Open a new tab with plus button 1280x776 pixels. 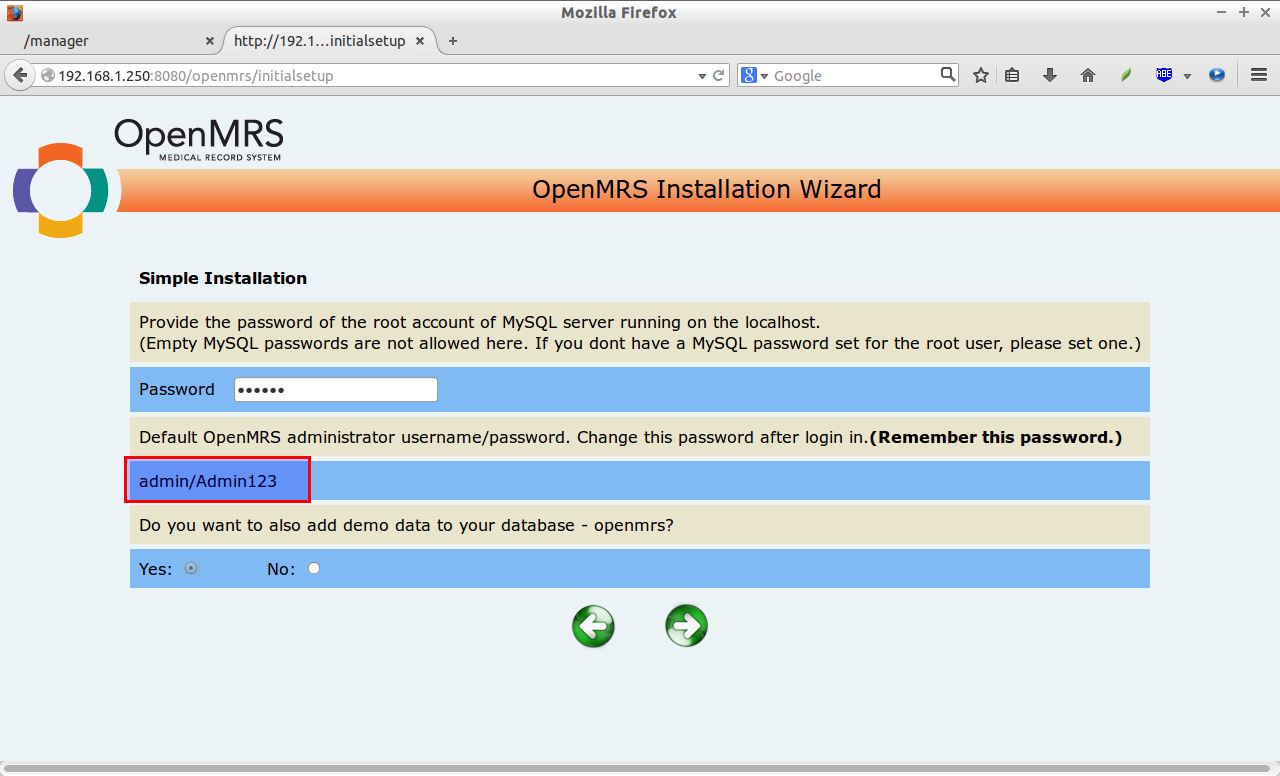pyautogui.click(x=453, y=41)
